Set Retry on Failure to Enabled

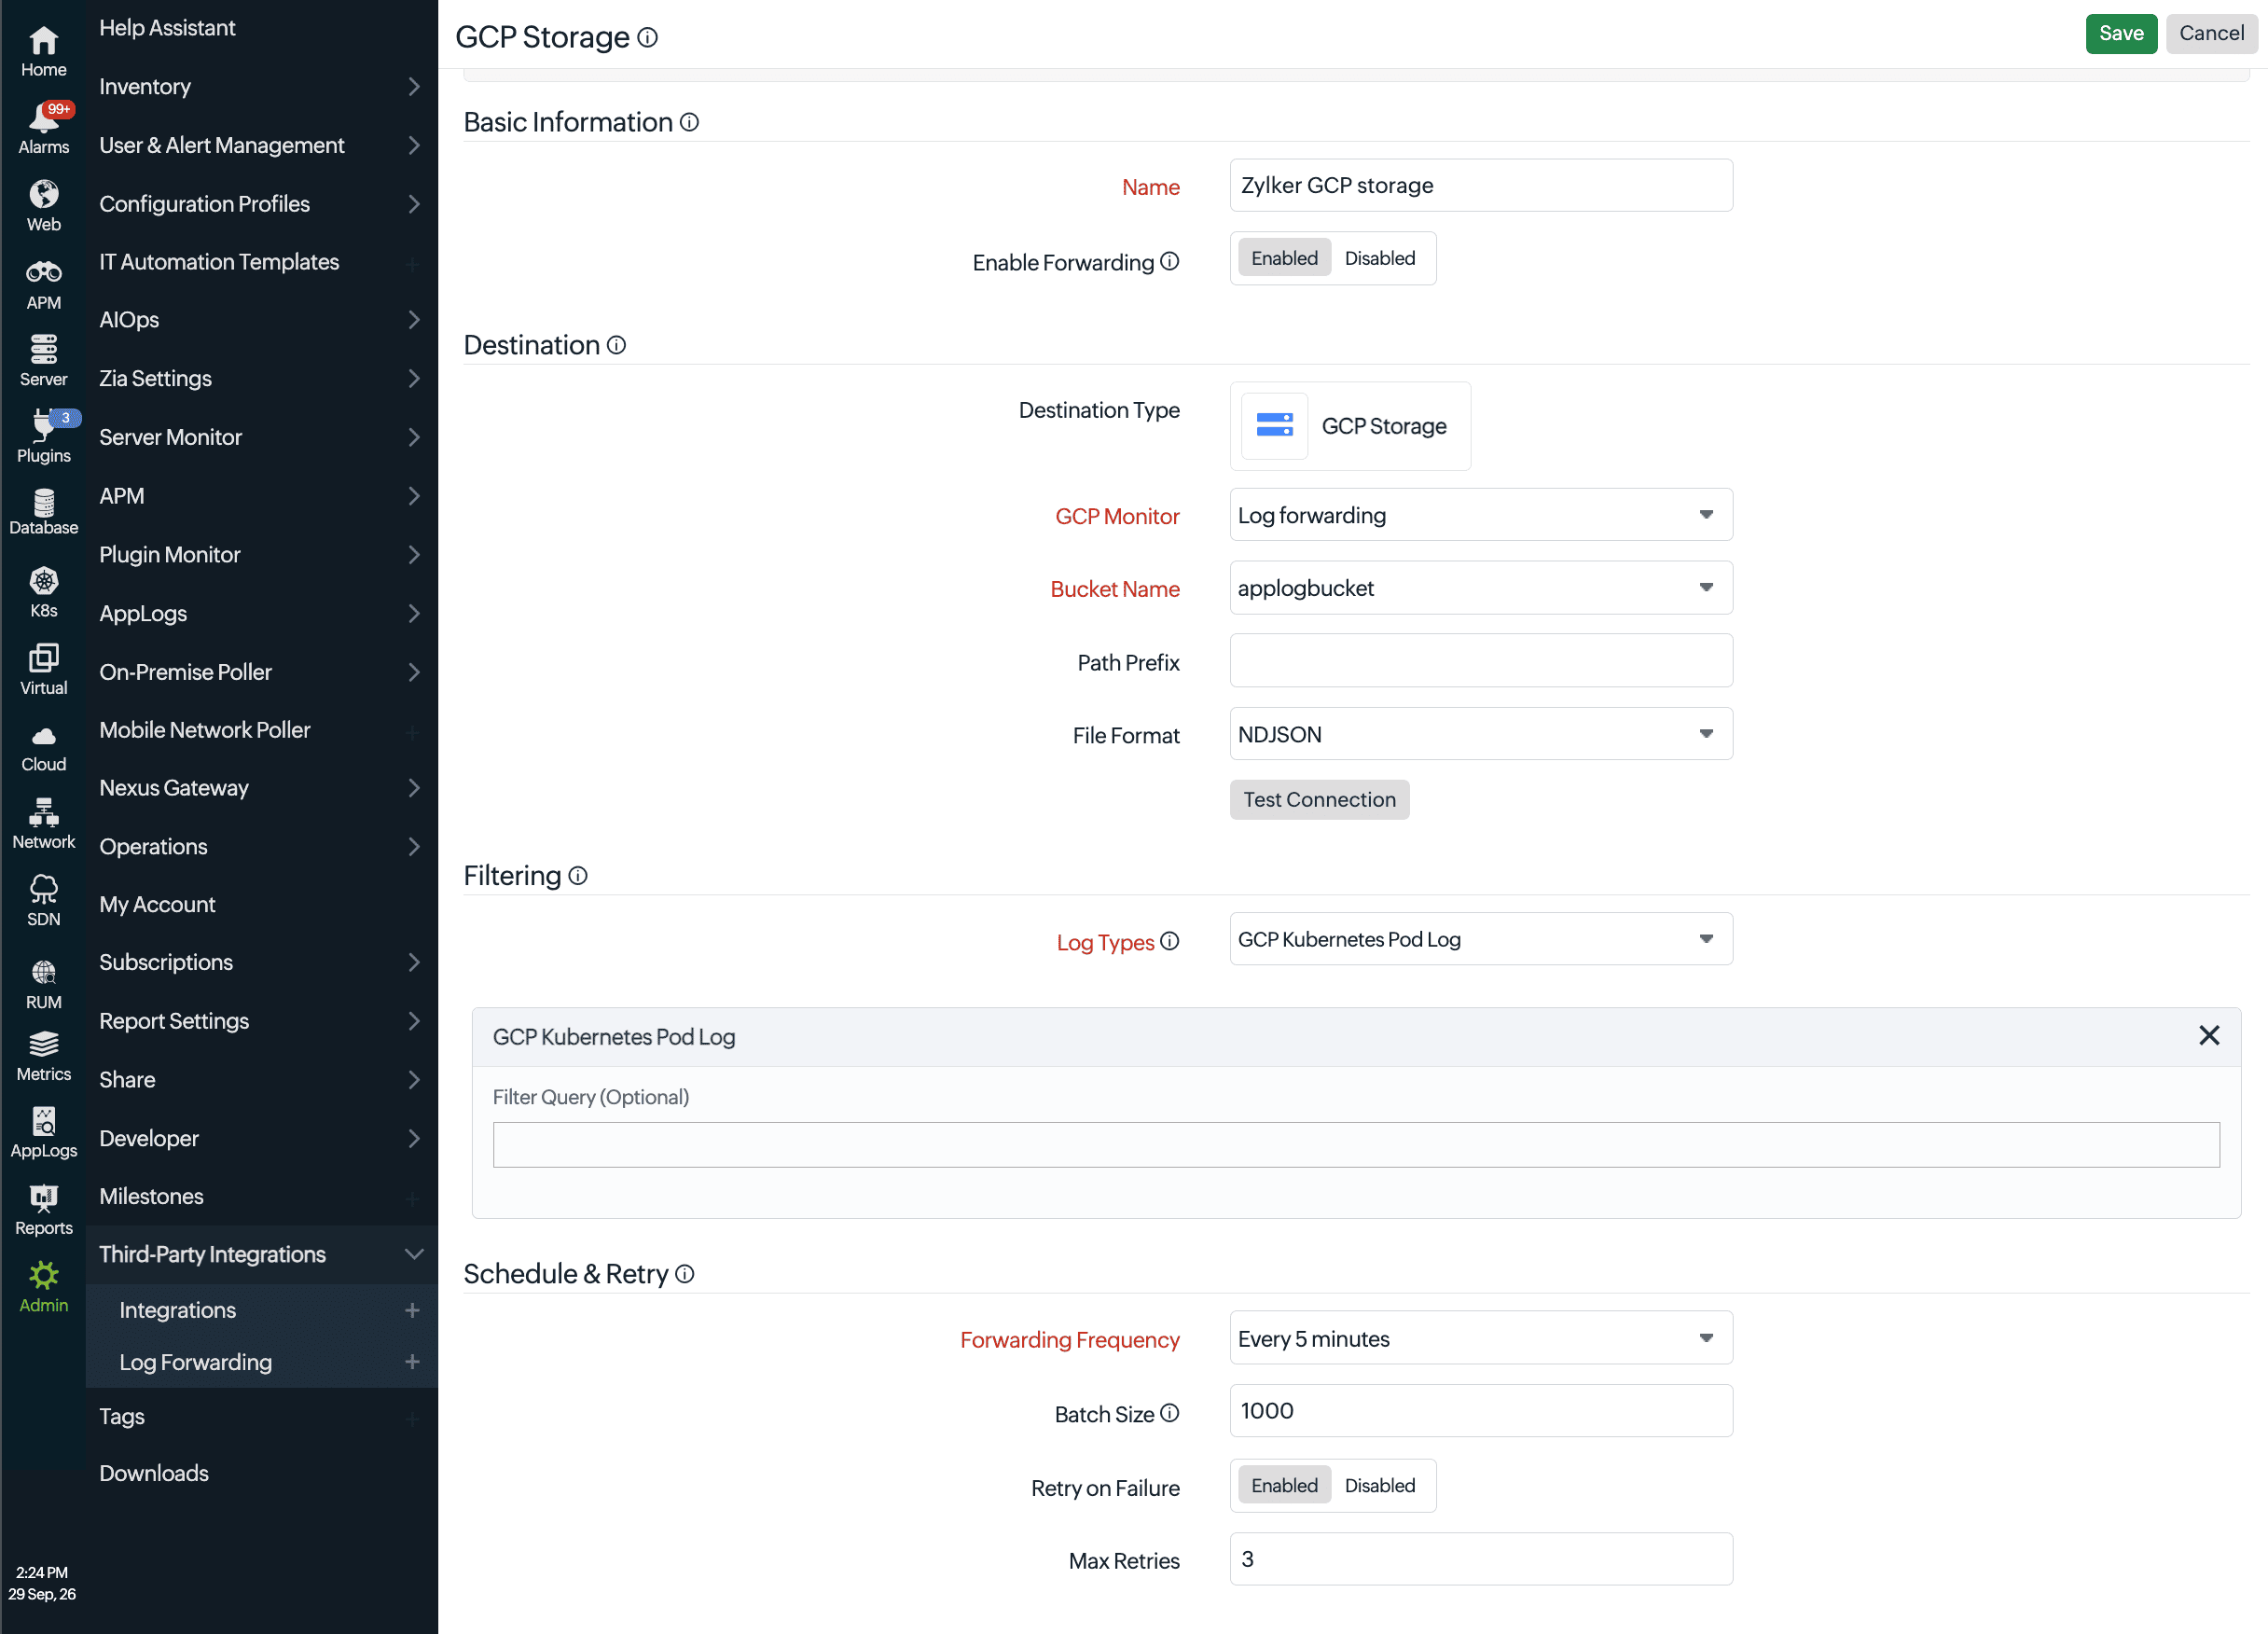click(1284, 1485)
